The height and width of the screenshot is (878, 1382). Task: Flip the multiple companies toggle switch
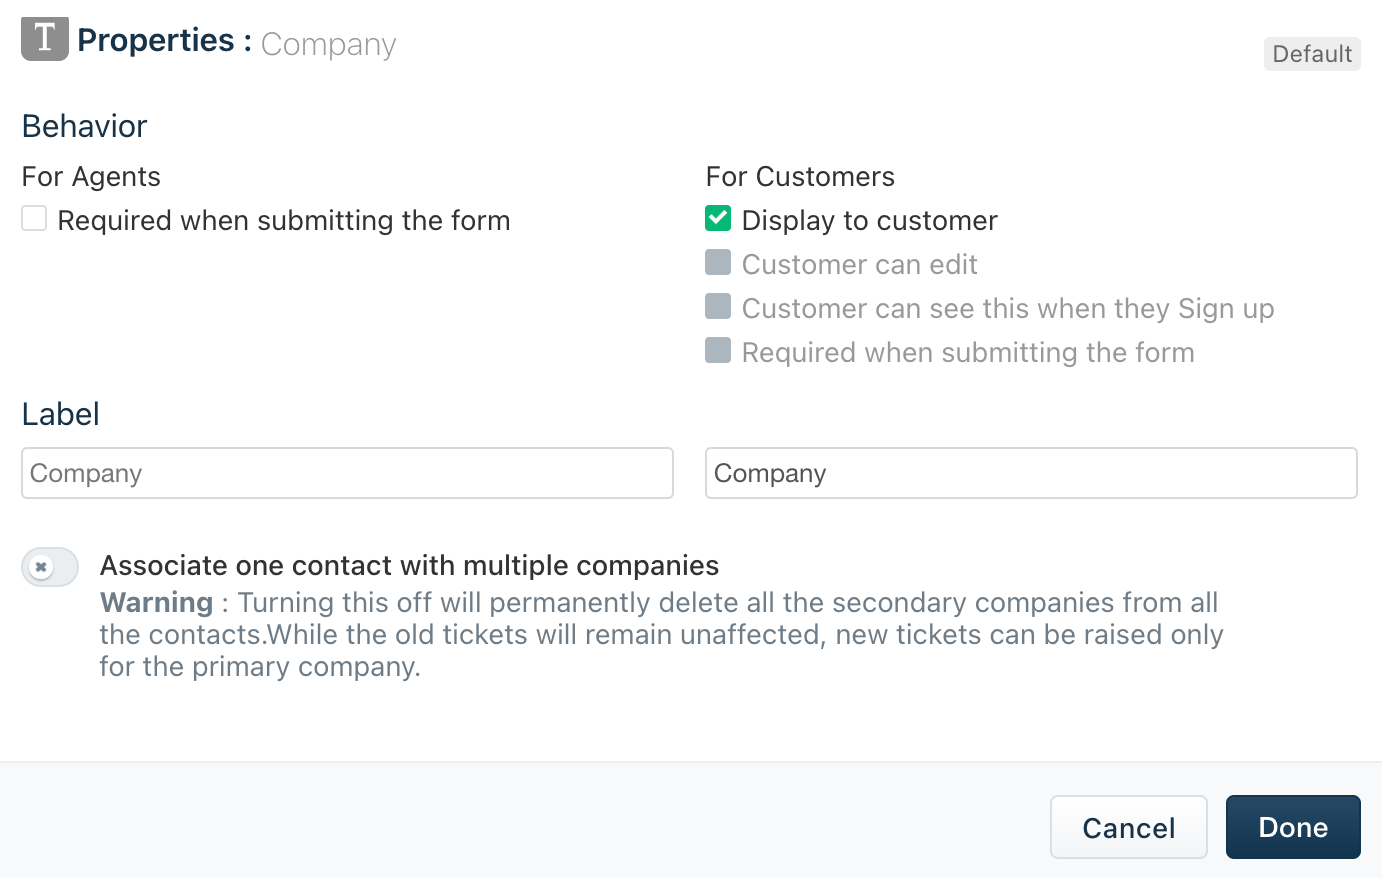click(50, 567)
